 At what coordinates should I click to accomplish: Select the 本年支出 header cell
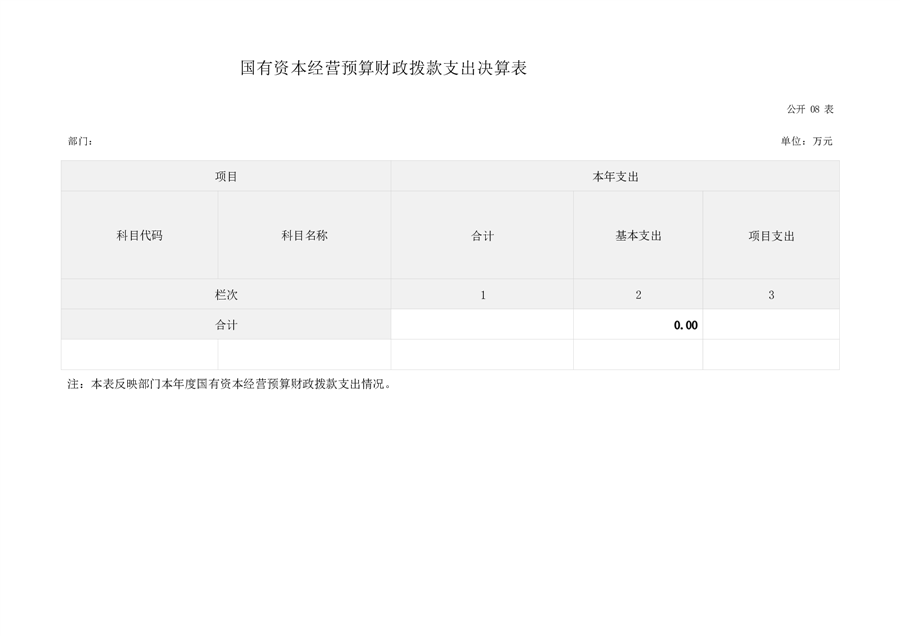click(615, 176)
